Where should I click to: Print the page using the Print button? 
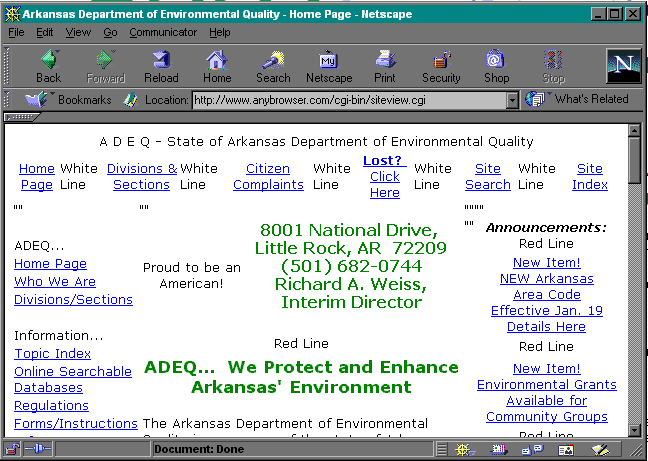coord(385,66)
